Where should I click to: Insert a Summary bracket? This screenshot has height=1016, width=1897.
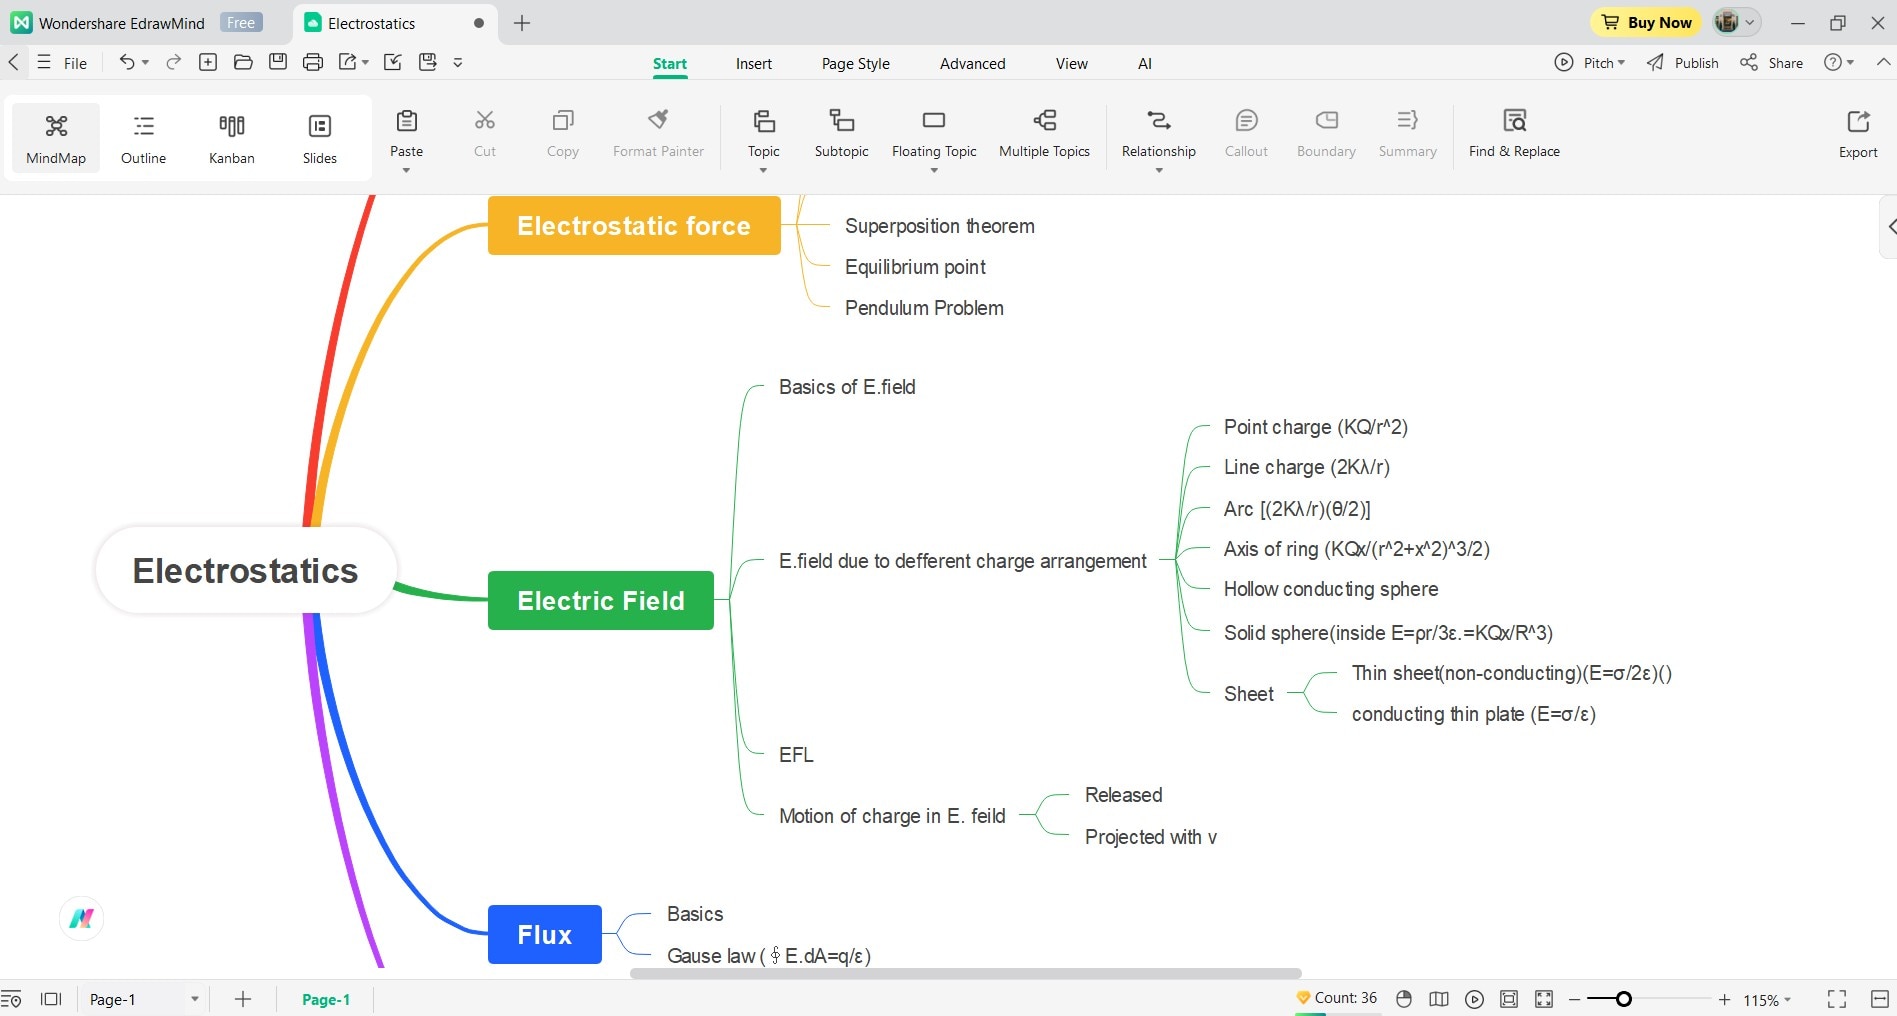point(1407,133)
